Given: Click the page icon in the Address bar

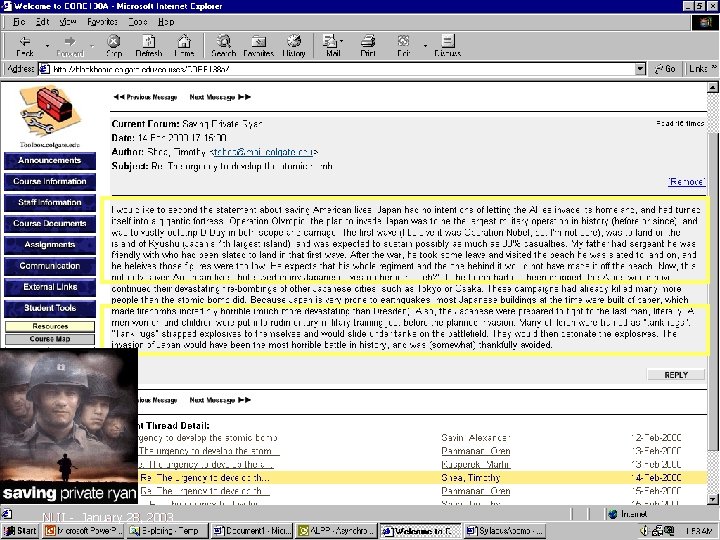Looking at the screenshot, I should click(x=45, y=69).
